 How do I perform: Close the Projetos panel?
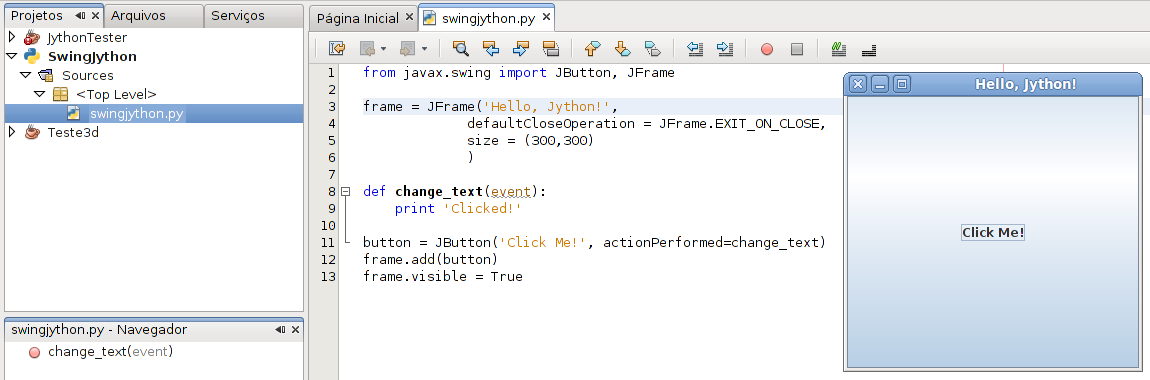(x=95, y=15)
